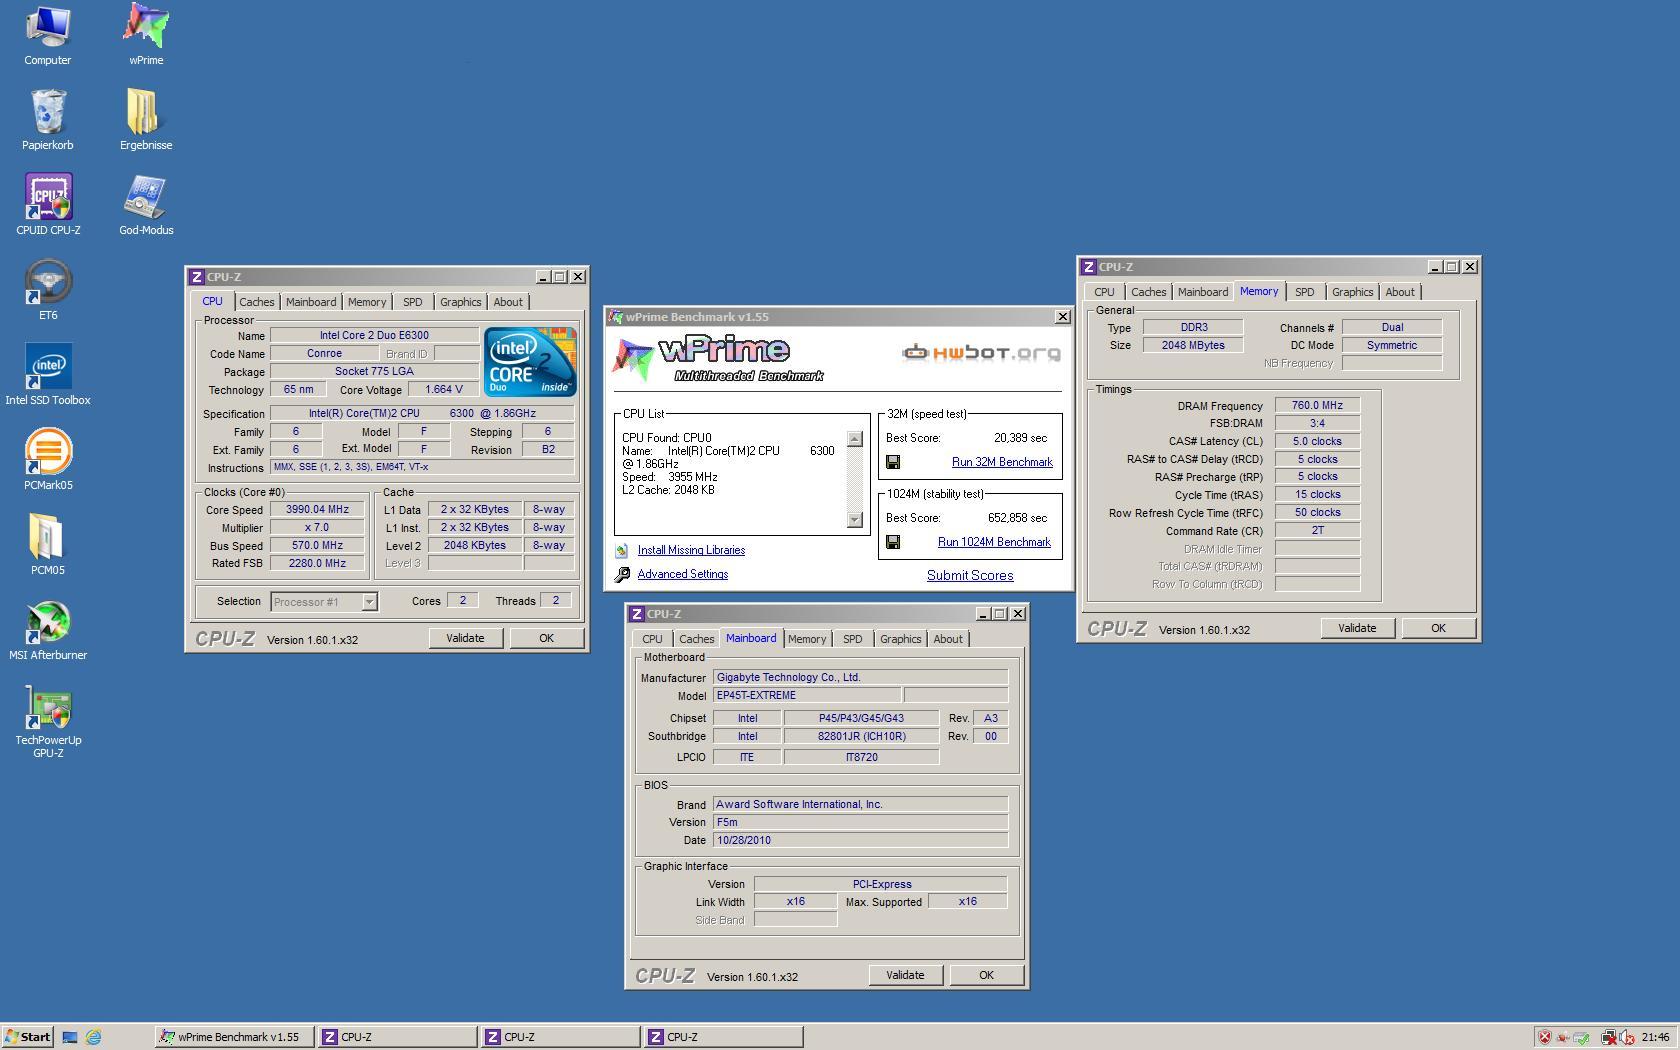Open Internet Explorer from quick launch
The height and width of the screenshot is (1050, 1680).
93,1037
